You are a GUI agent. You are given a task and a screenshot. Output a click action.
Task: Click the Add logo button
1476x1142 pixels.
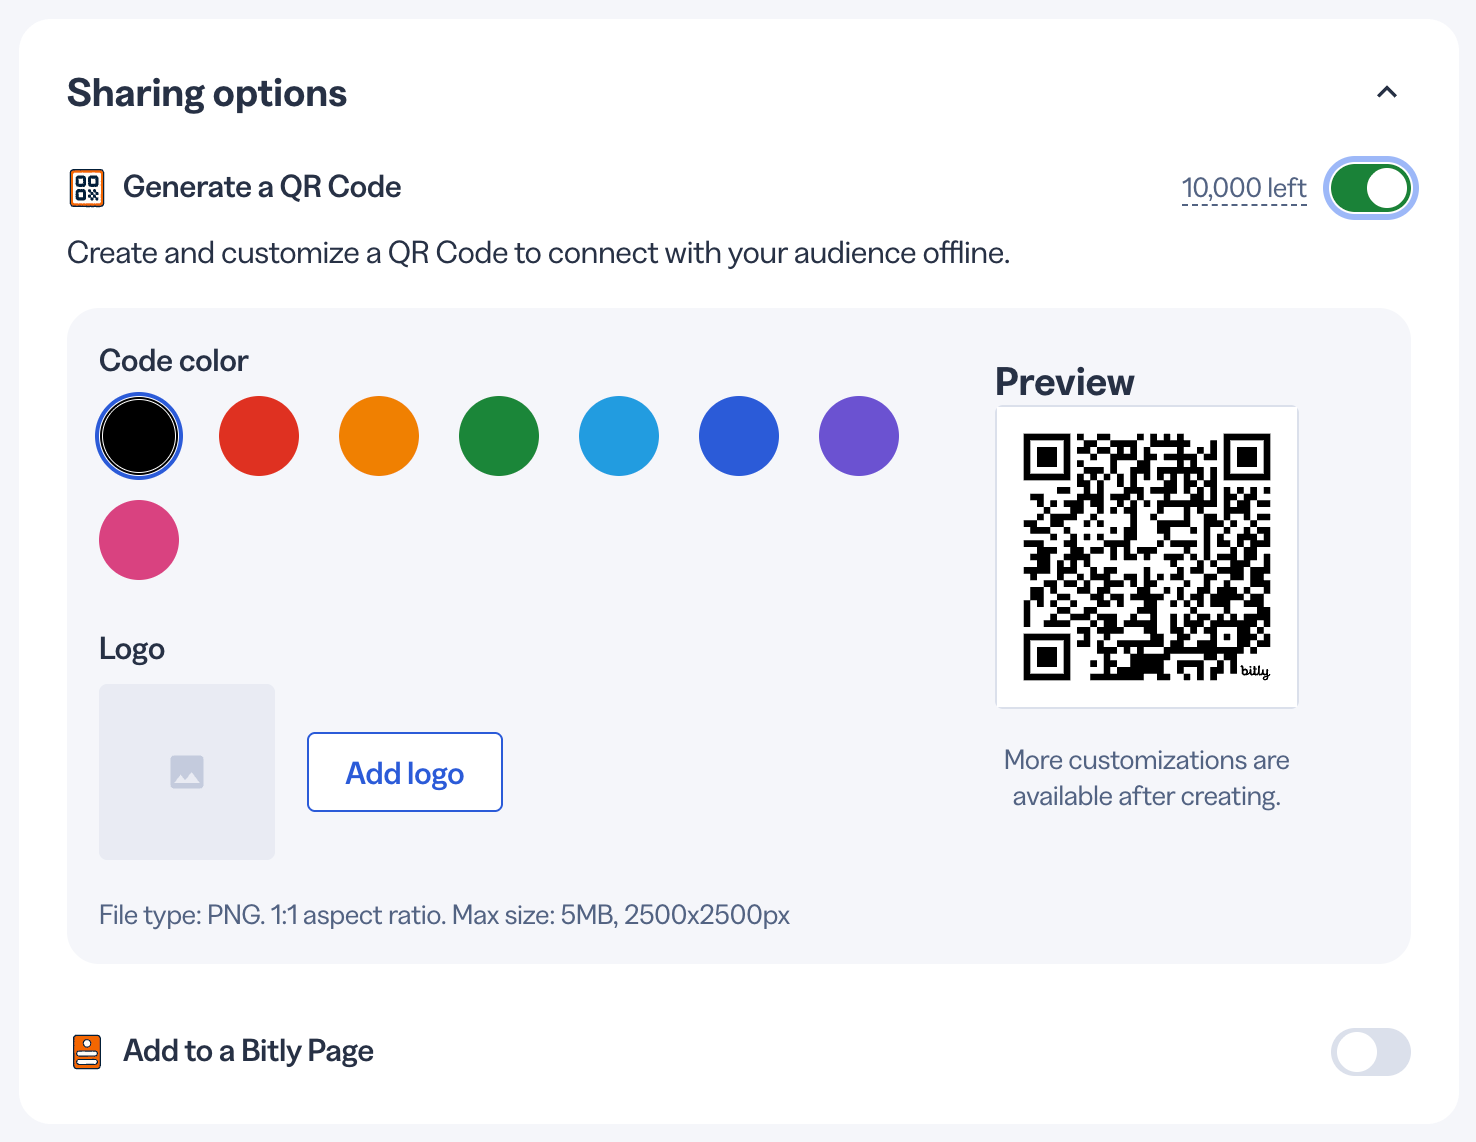point(405,772)
